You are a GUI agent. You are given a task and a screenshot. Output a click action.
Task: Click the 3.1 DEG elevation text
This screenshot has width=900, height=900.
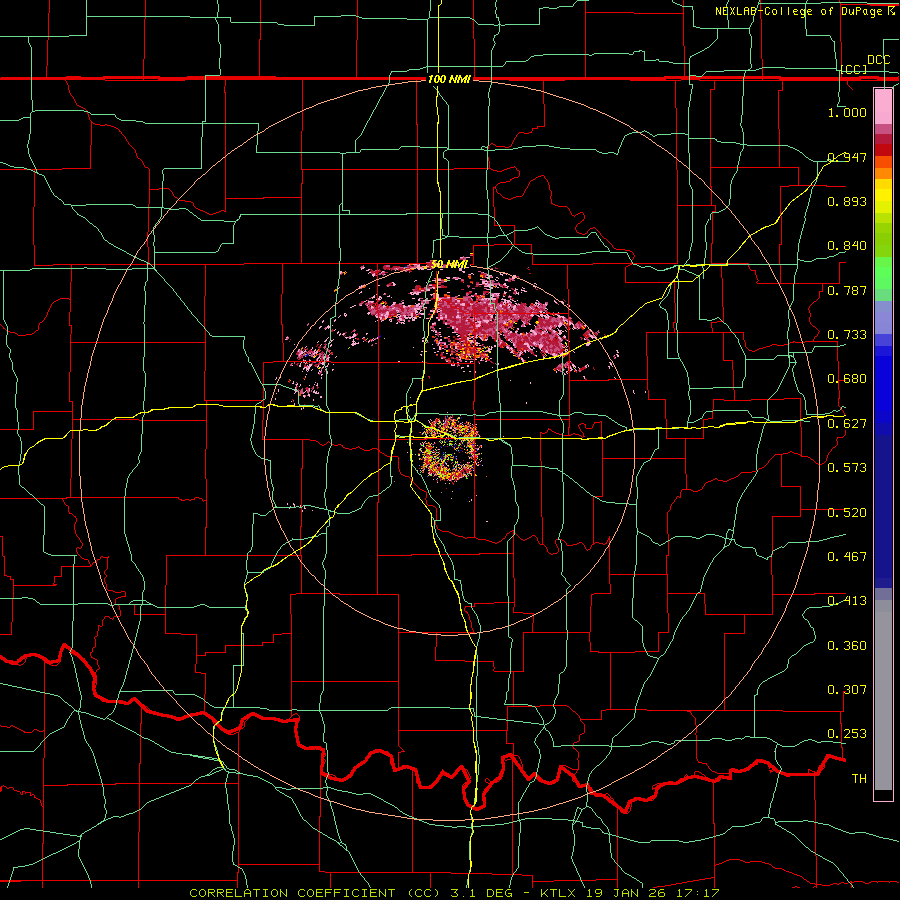point(480,893)
